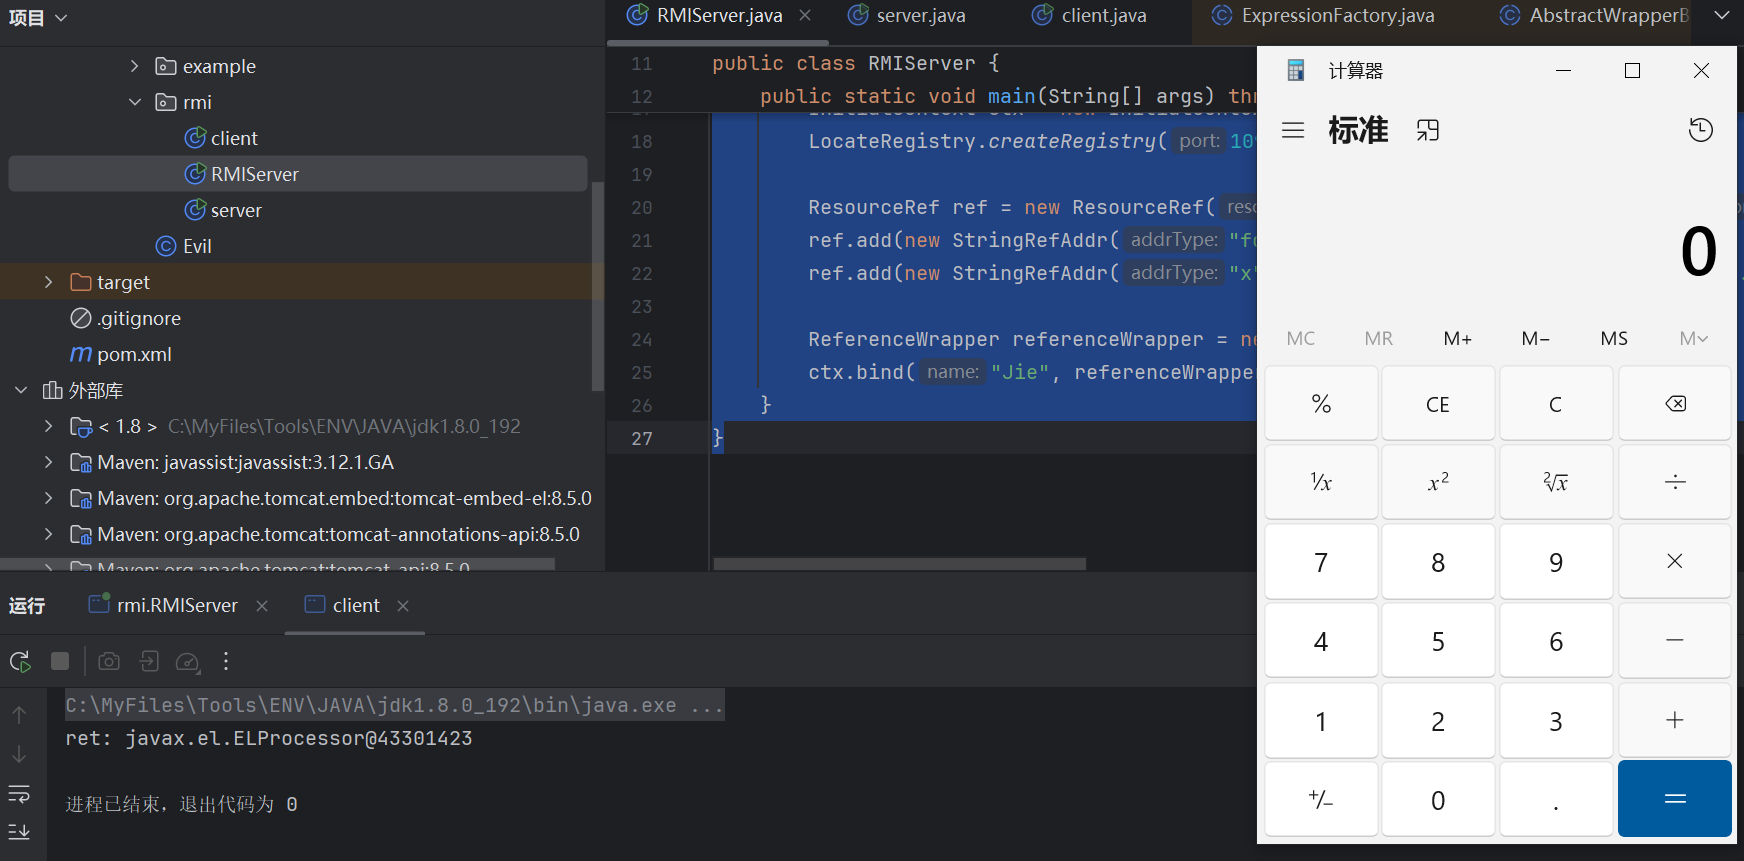Stop the running process
This screenshot has height=861, width=1744.
(60, 661)
